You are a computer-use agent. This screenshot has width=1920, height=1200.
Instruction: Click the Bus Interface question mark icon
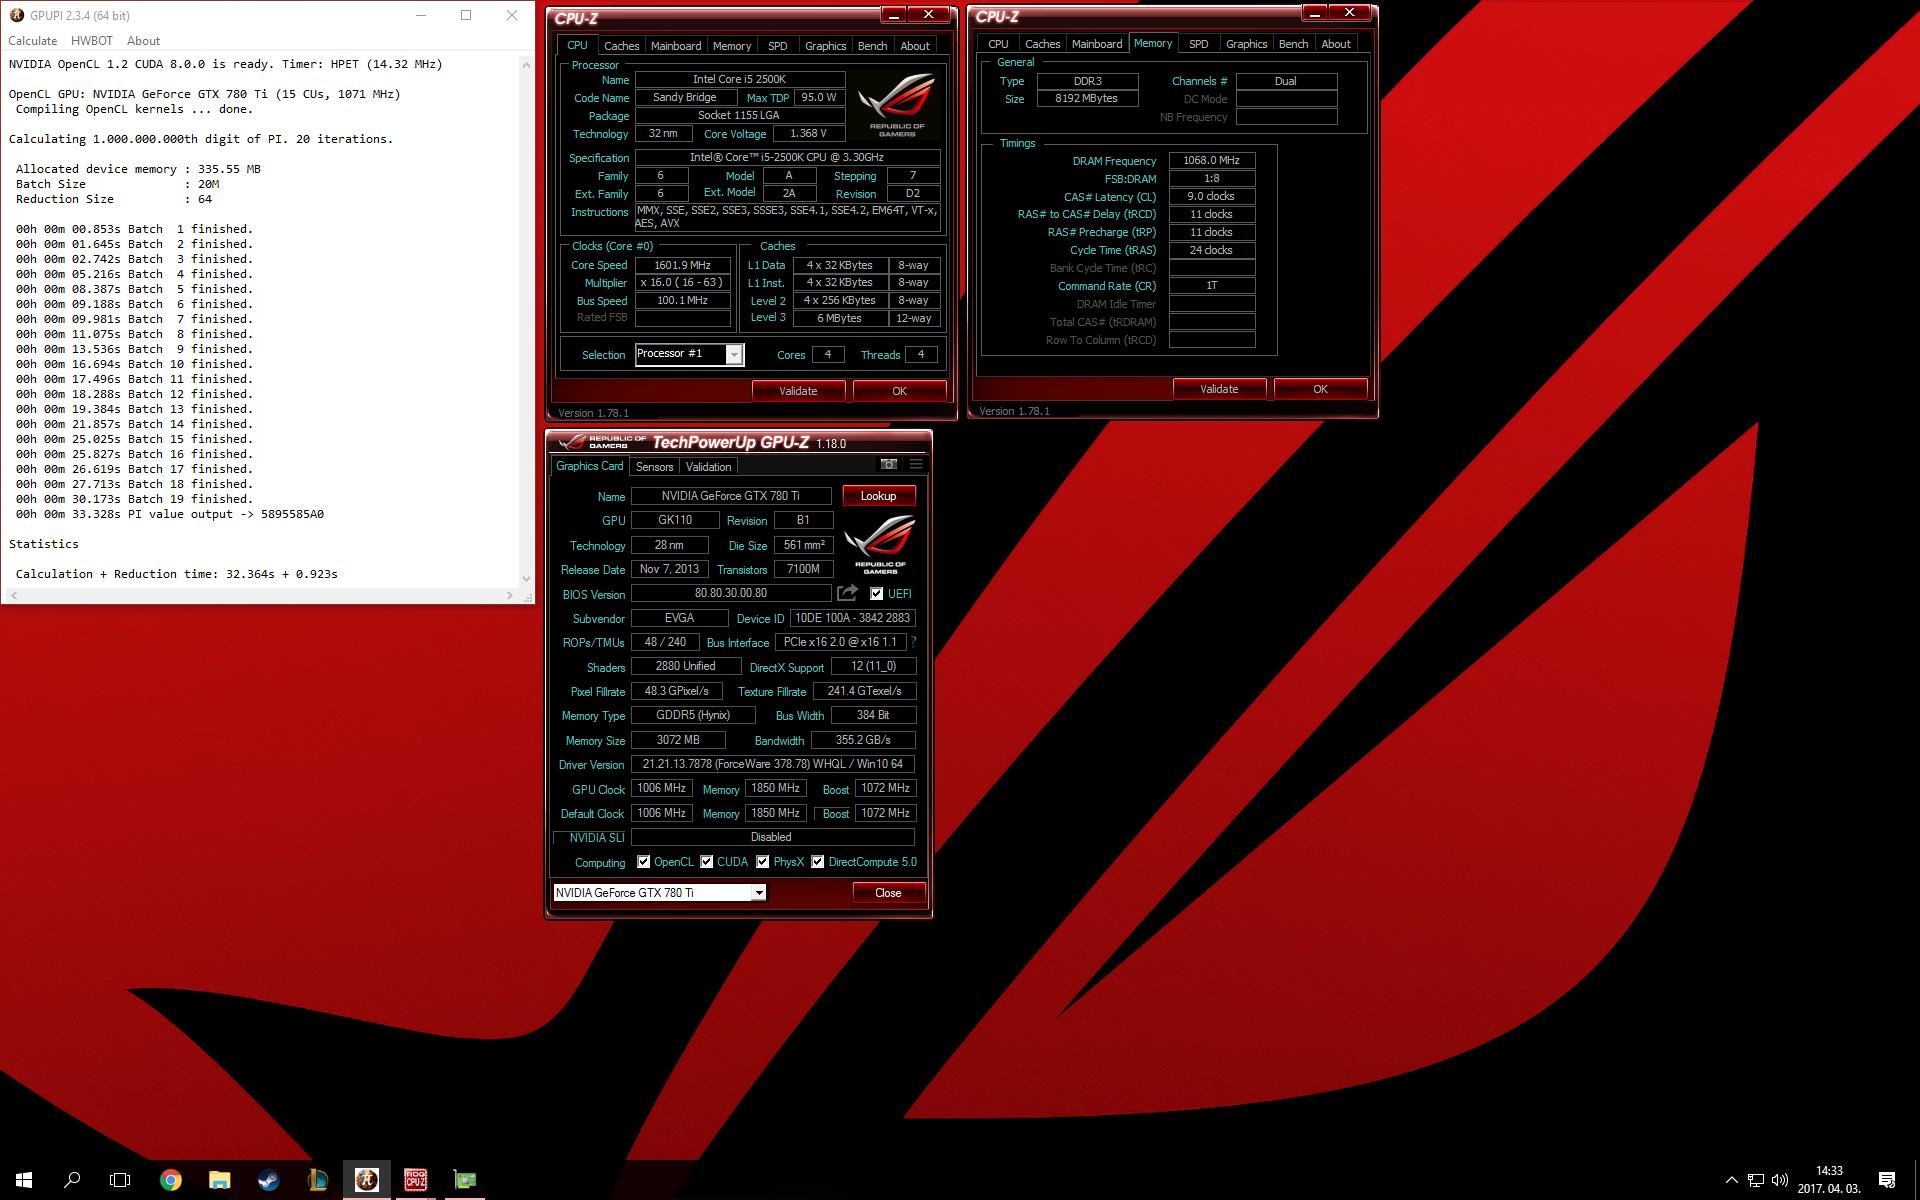pos(913,642)
